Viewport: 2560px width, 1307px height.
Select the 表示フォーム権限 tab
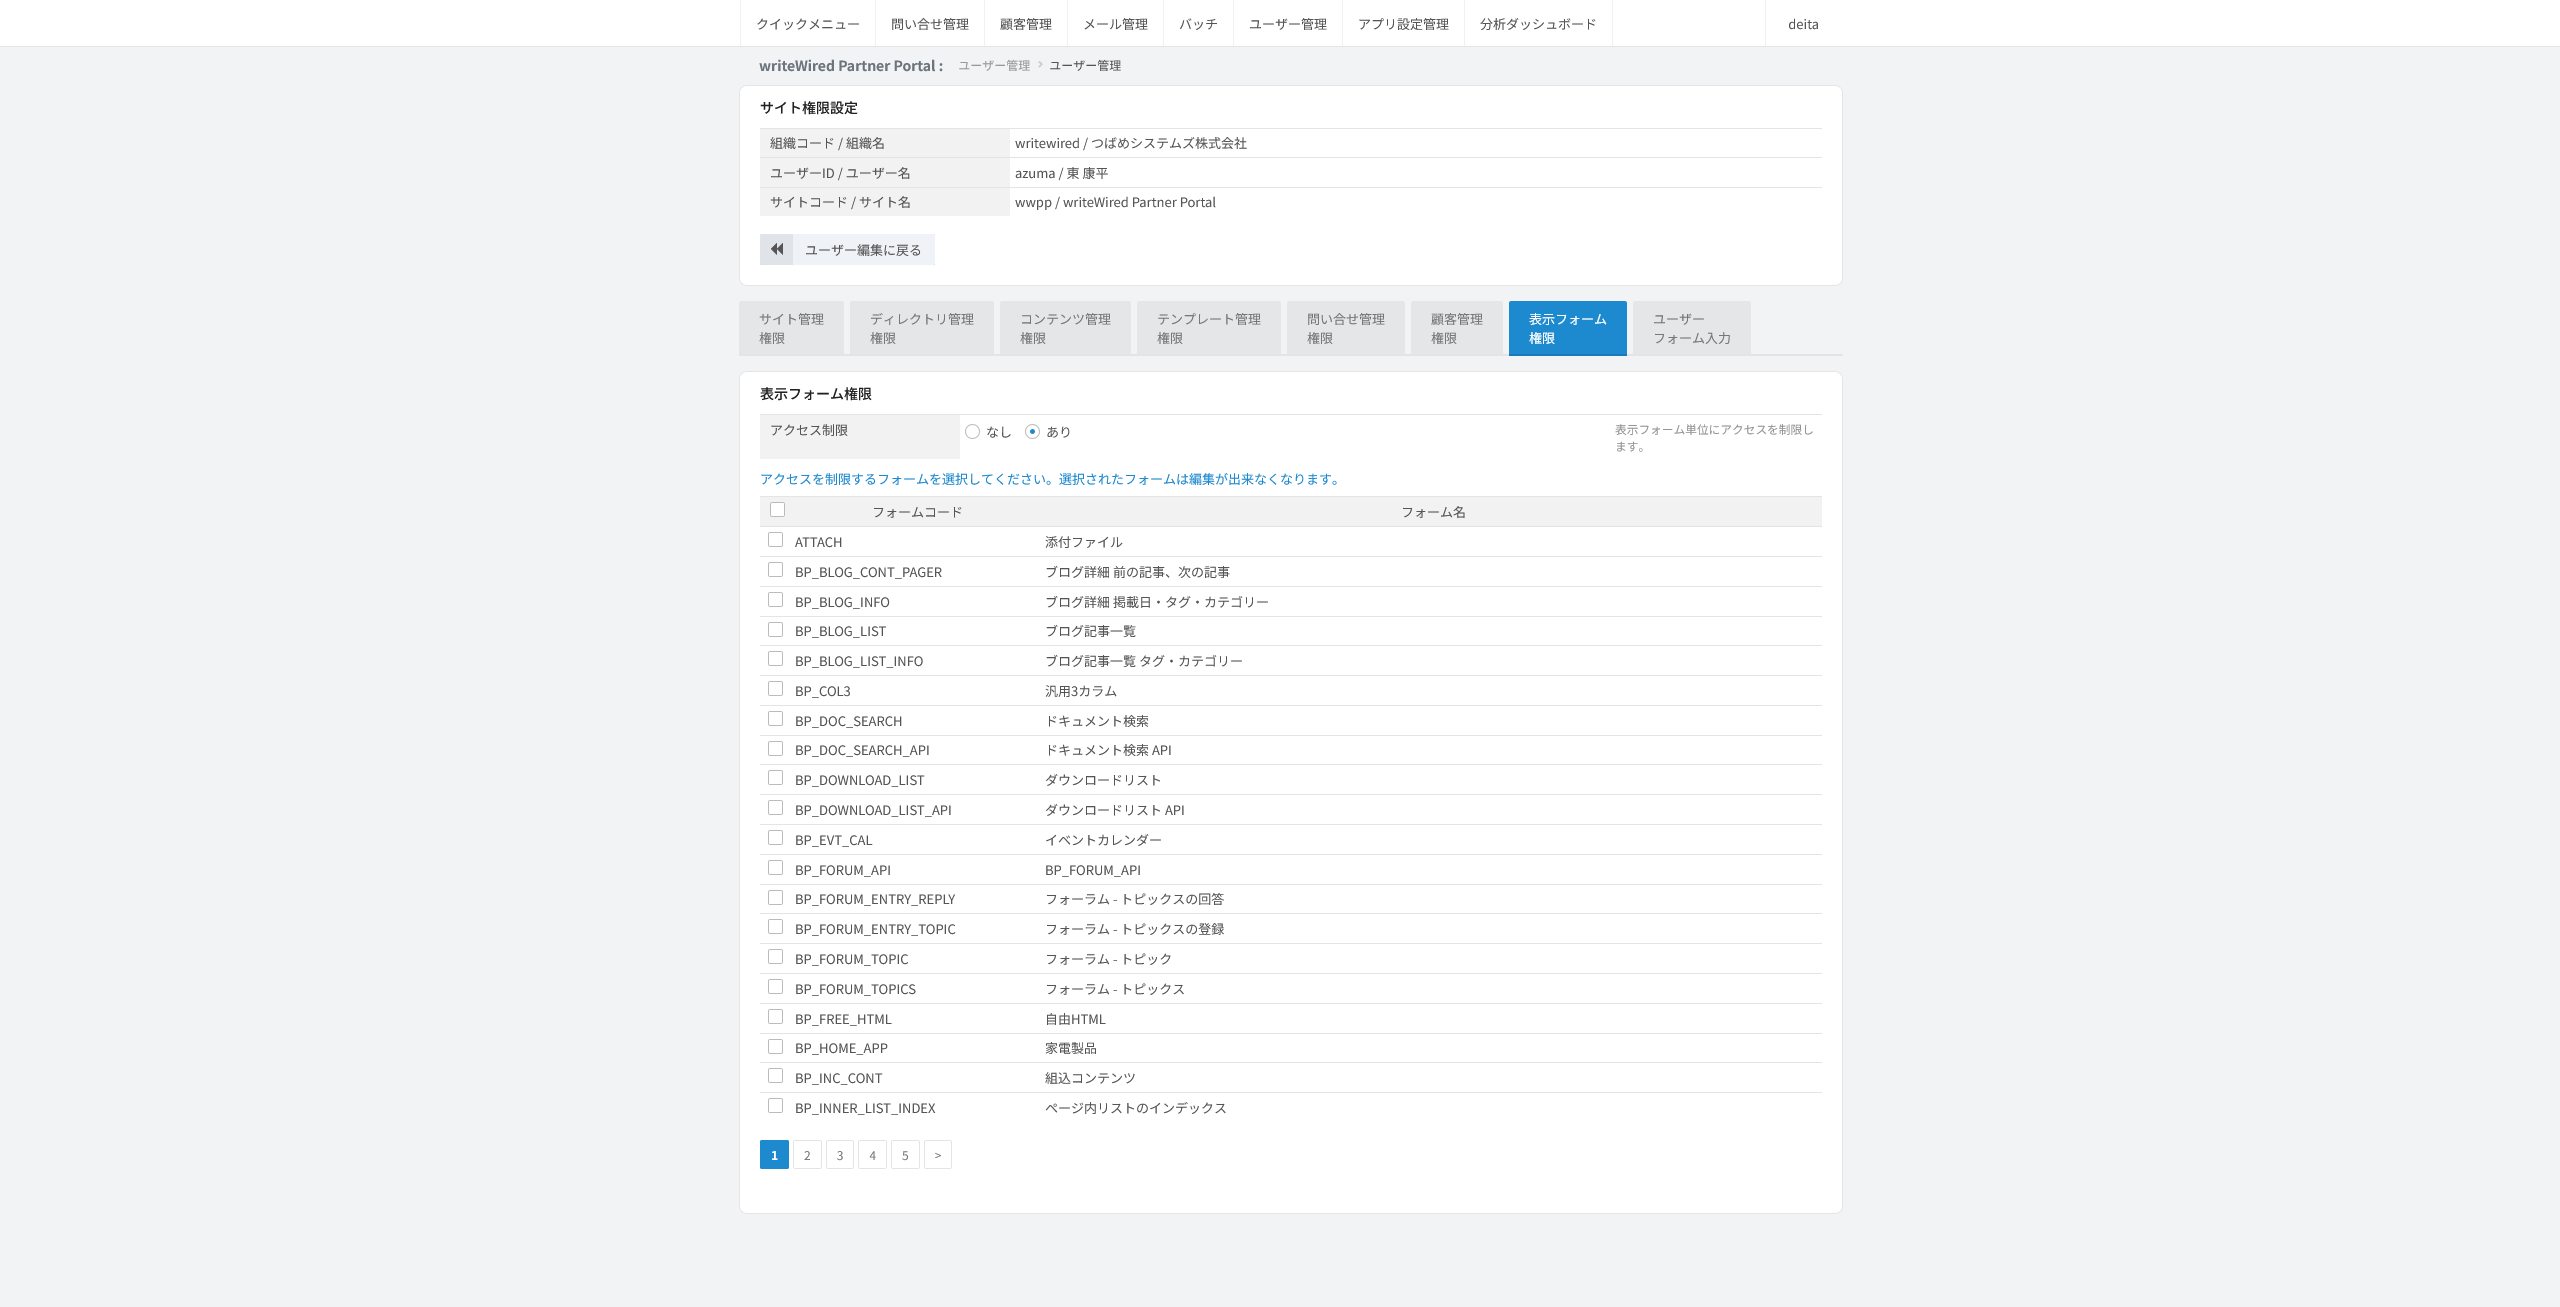coord(1568,328)
